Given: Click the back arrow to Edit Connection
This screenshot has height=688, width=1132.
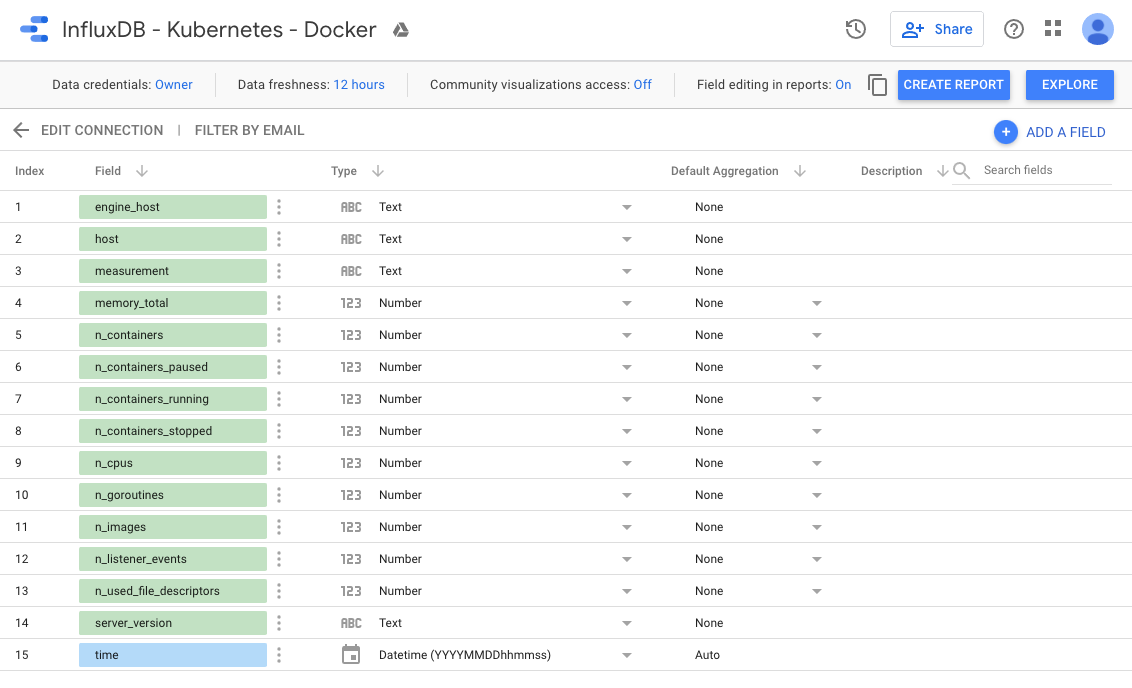Looking at the screenshot, I should [21, 130].
